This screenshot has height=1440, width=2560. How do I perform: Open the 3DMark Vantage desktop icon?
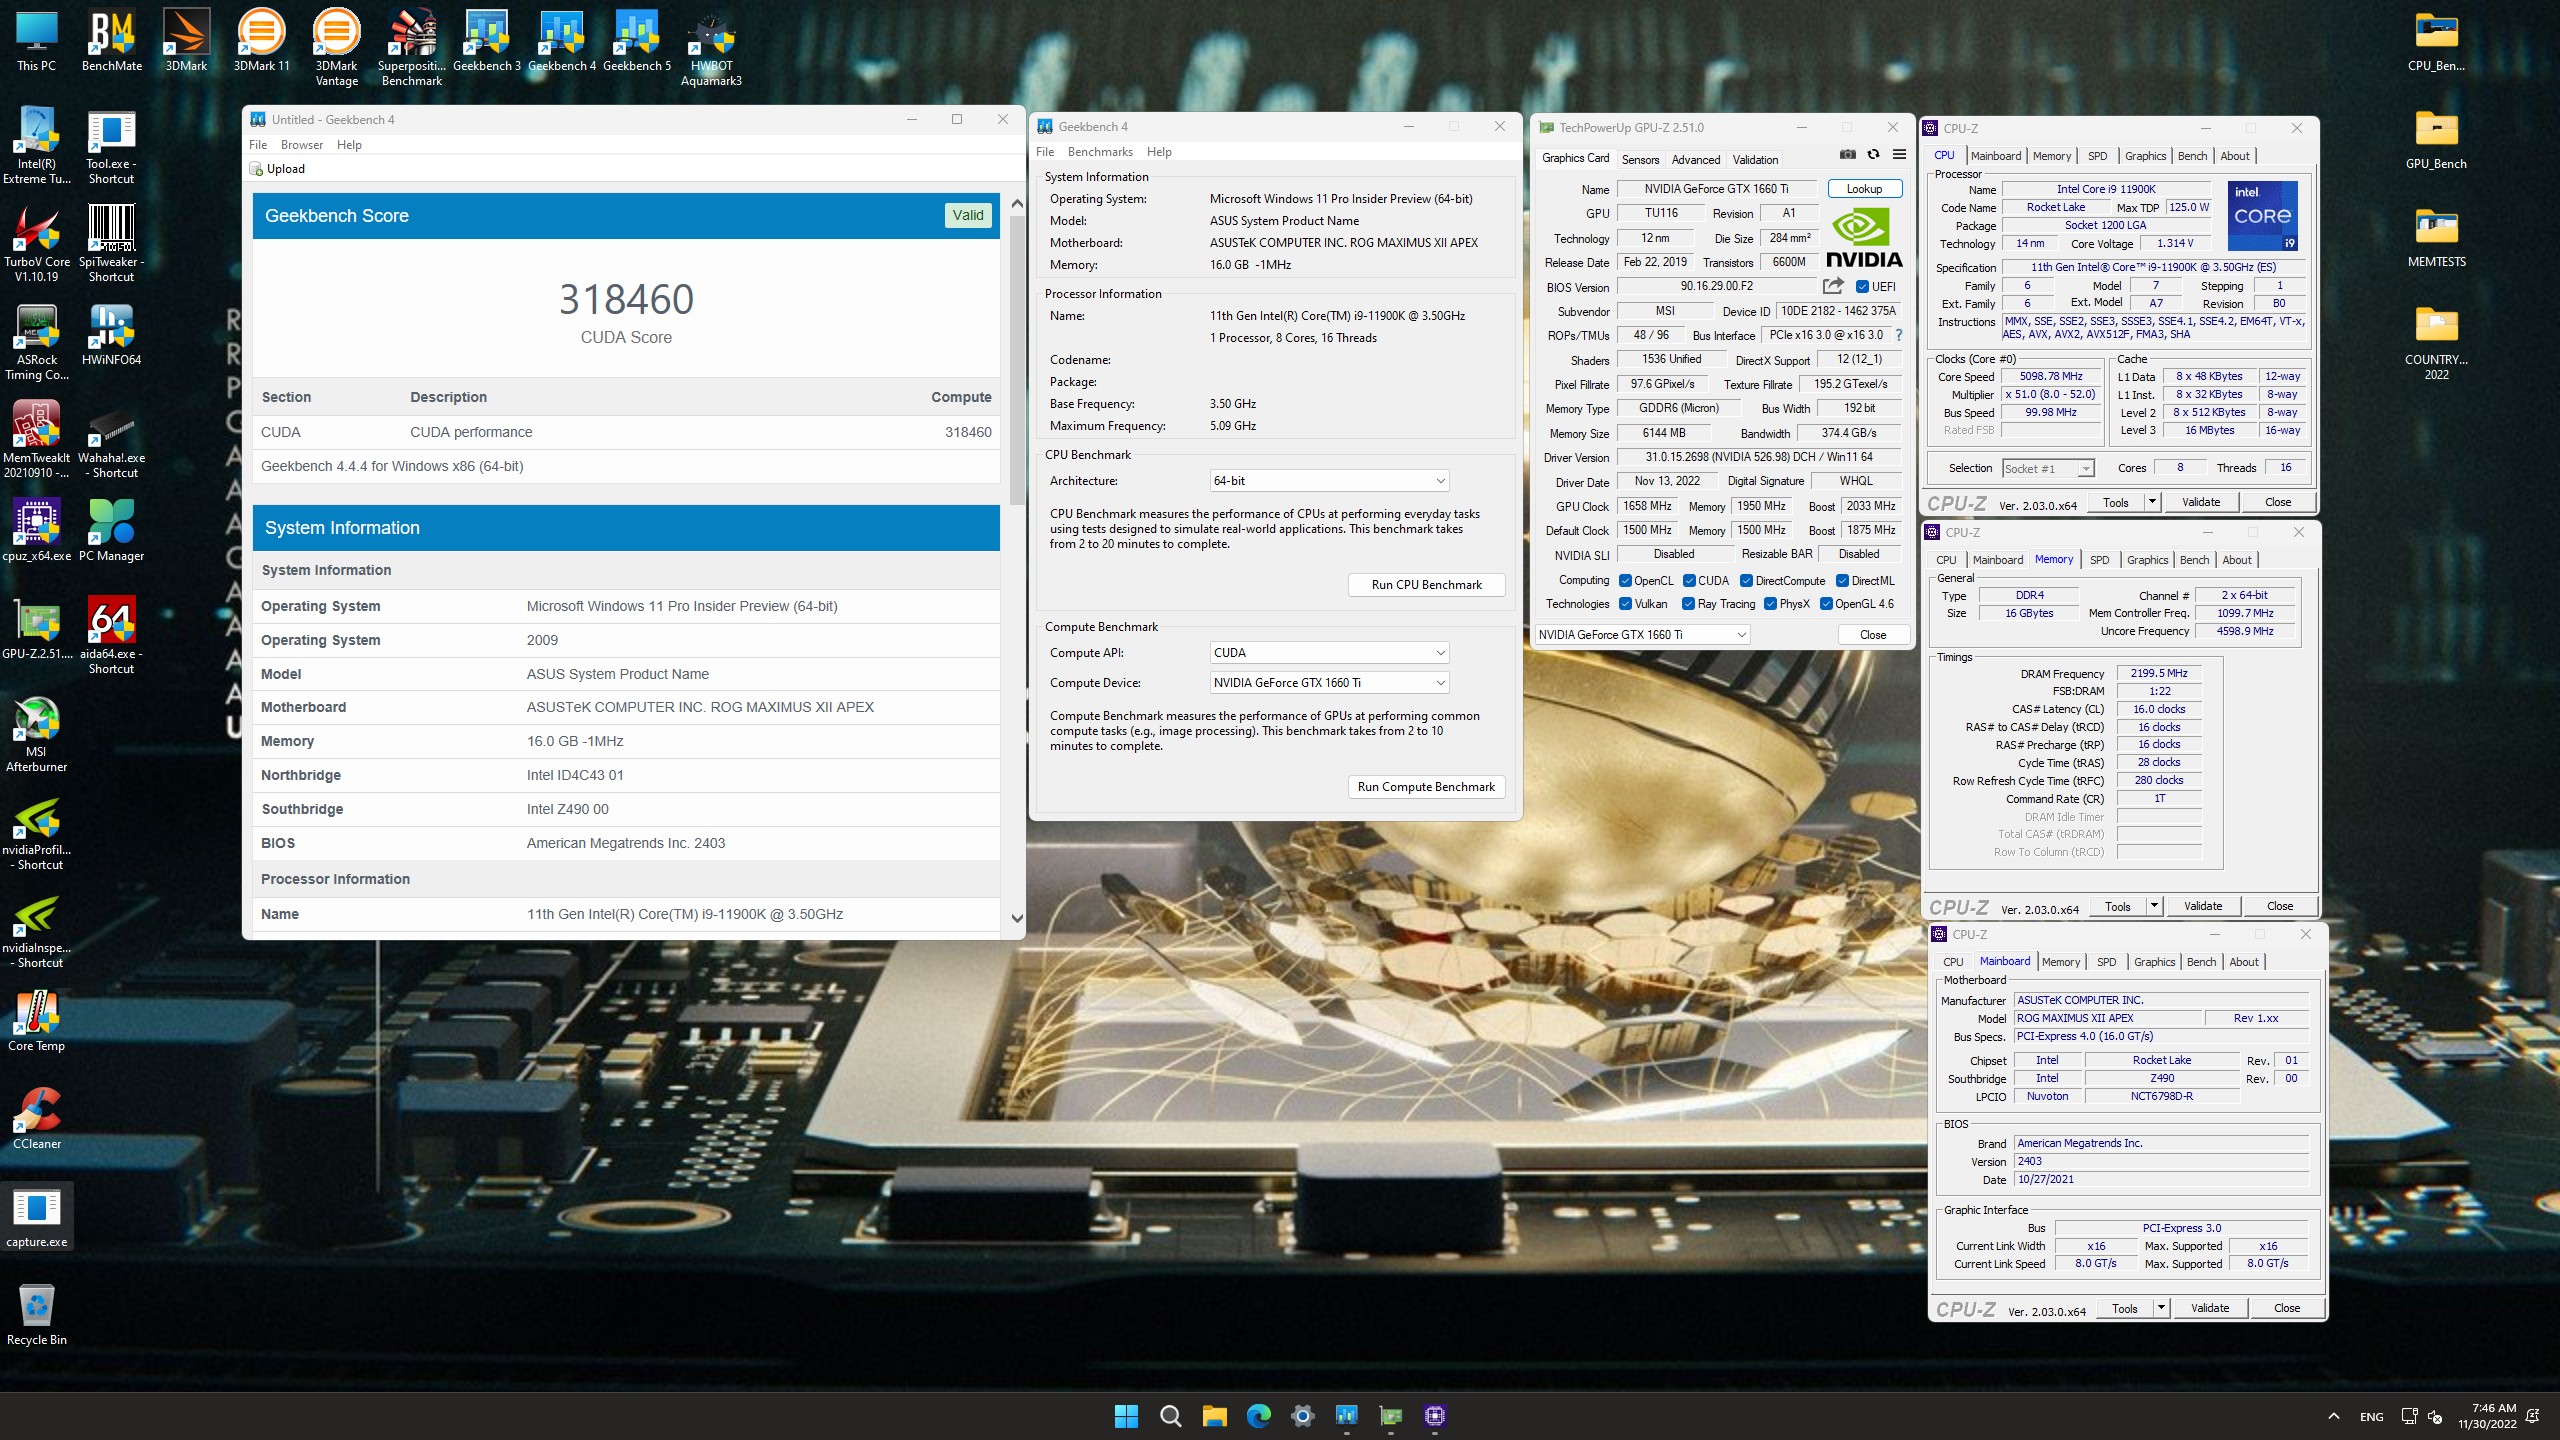point(336,49)
